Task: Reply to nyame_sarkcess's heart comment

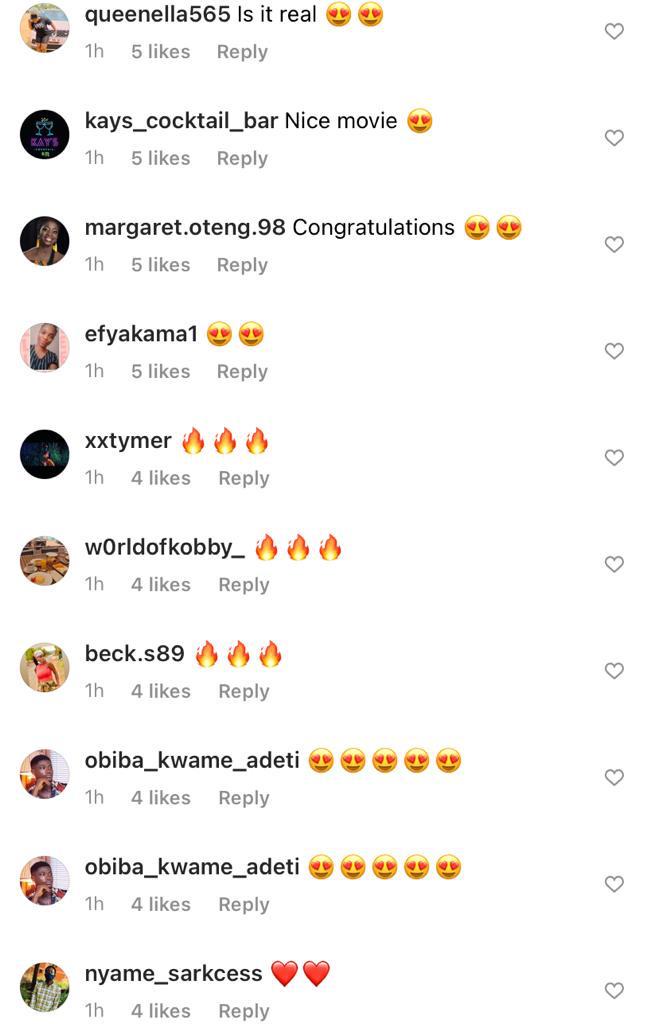Action: click(244, 1010)
